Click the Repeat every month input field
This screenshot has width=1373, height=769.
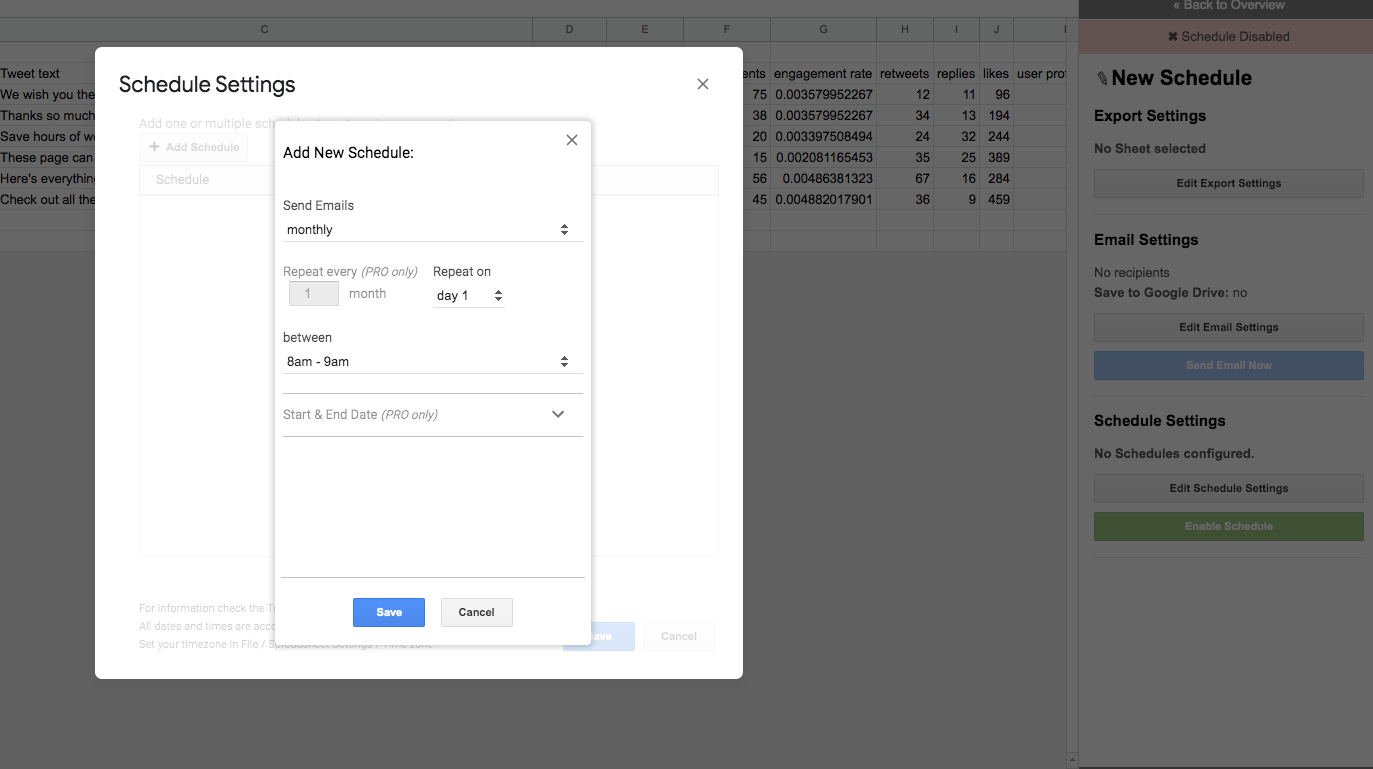pos(313,293)
